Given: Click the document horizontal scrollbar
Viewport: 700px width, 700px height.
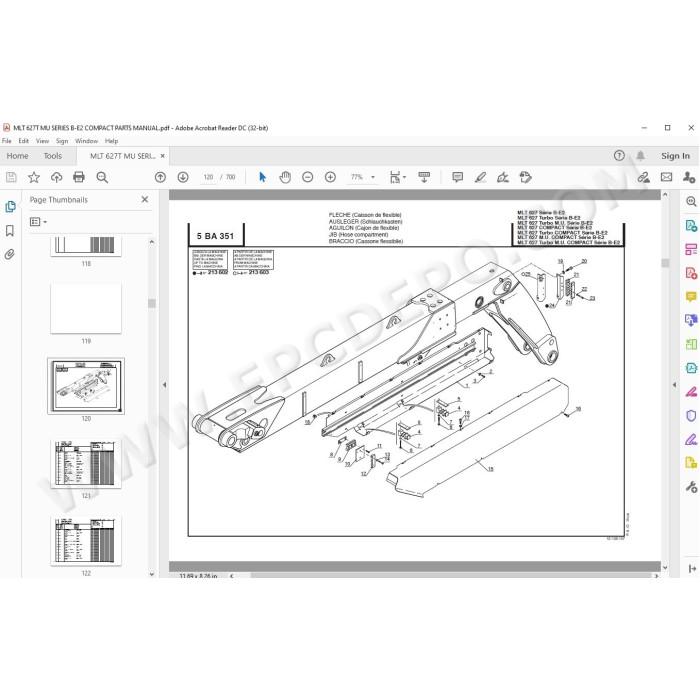Looking at the screenshot, I should (451, 575).
